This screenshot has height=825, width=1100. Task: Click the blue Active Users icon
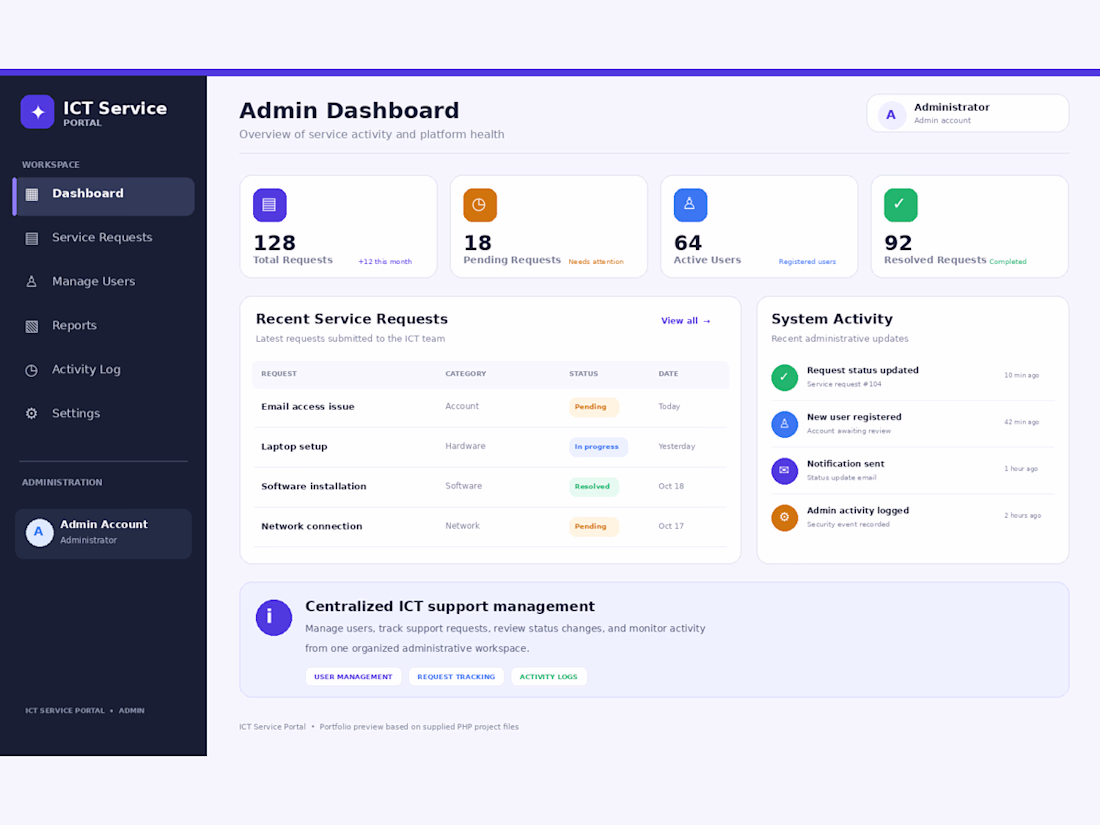point(690,205)
